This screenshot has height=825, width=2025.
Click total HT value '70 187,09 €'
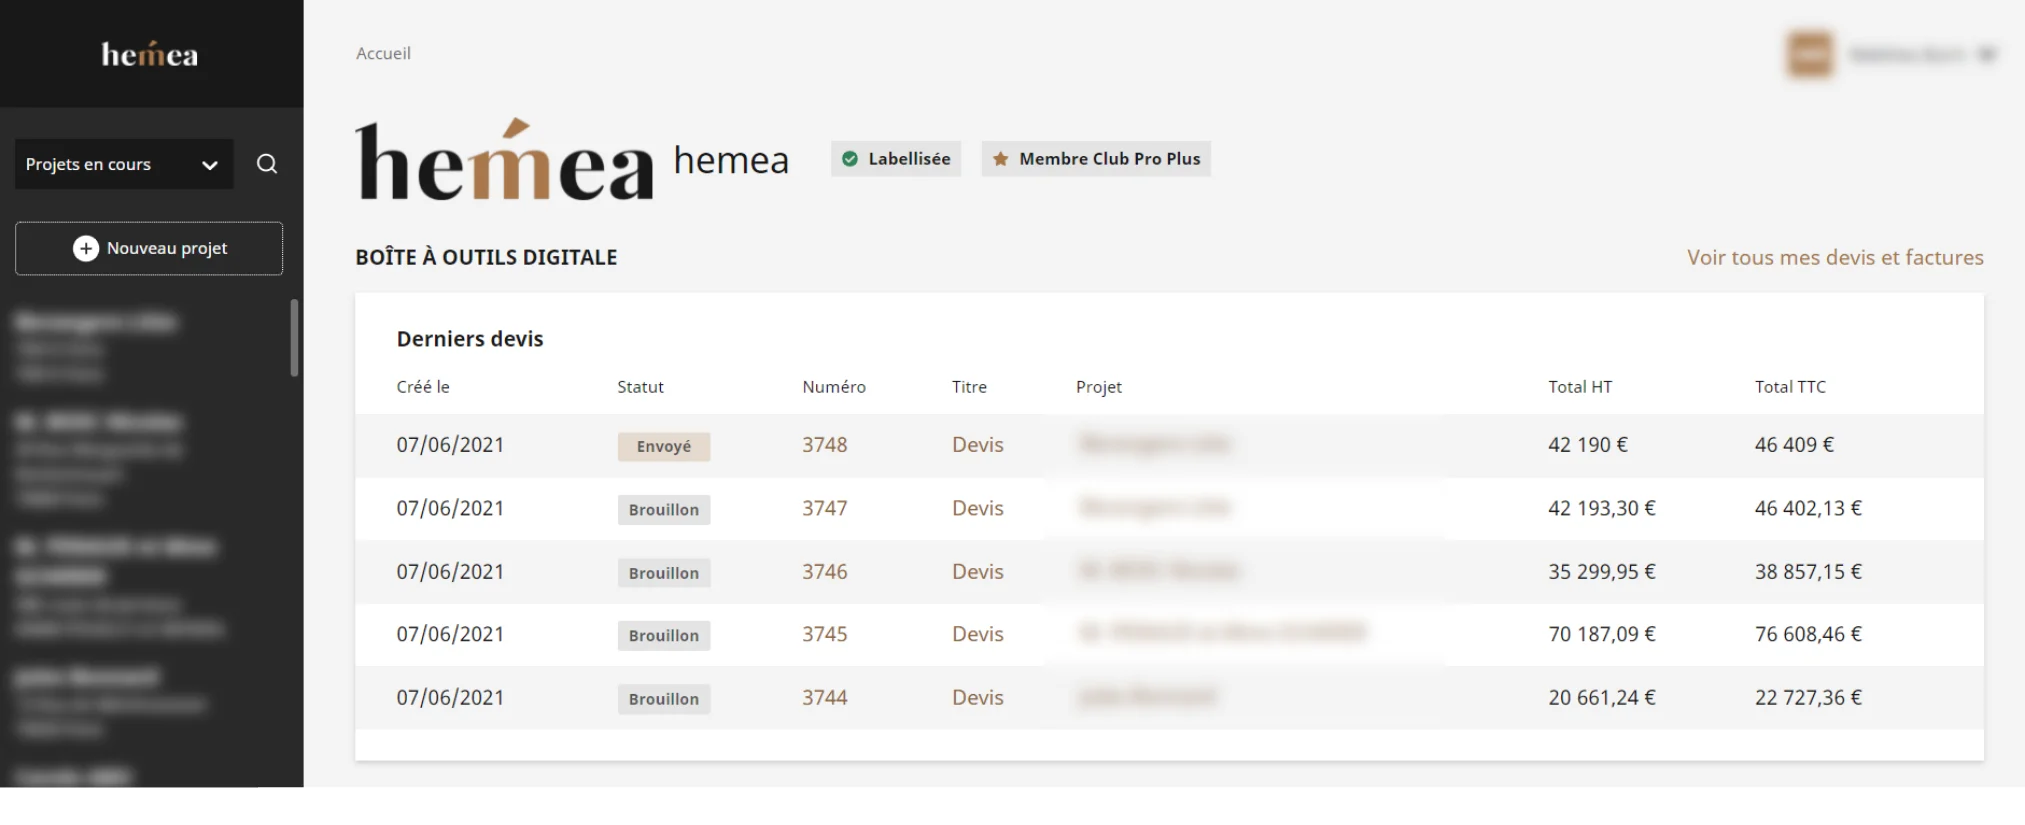[x=1602, y=634]
